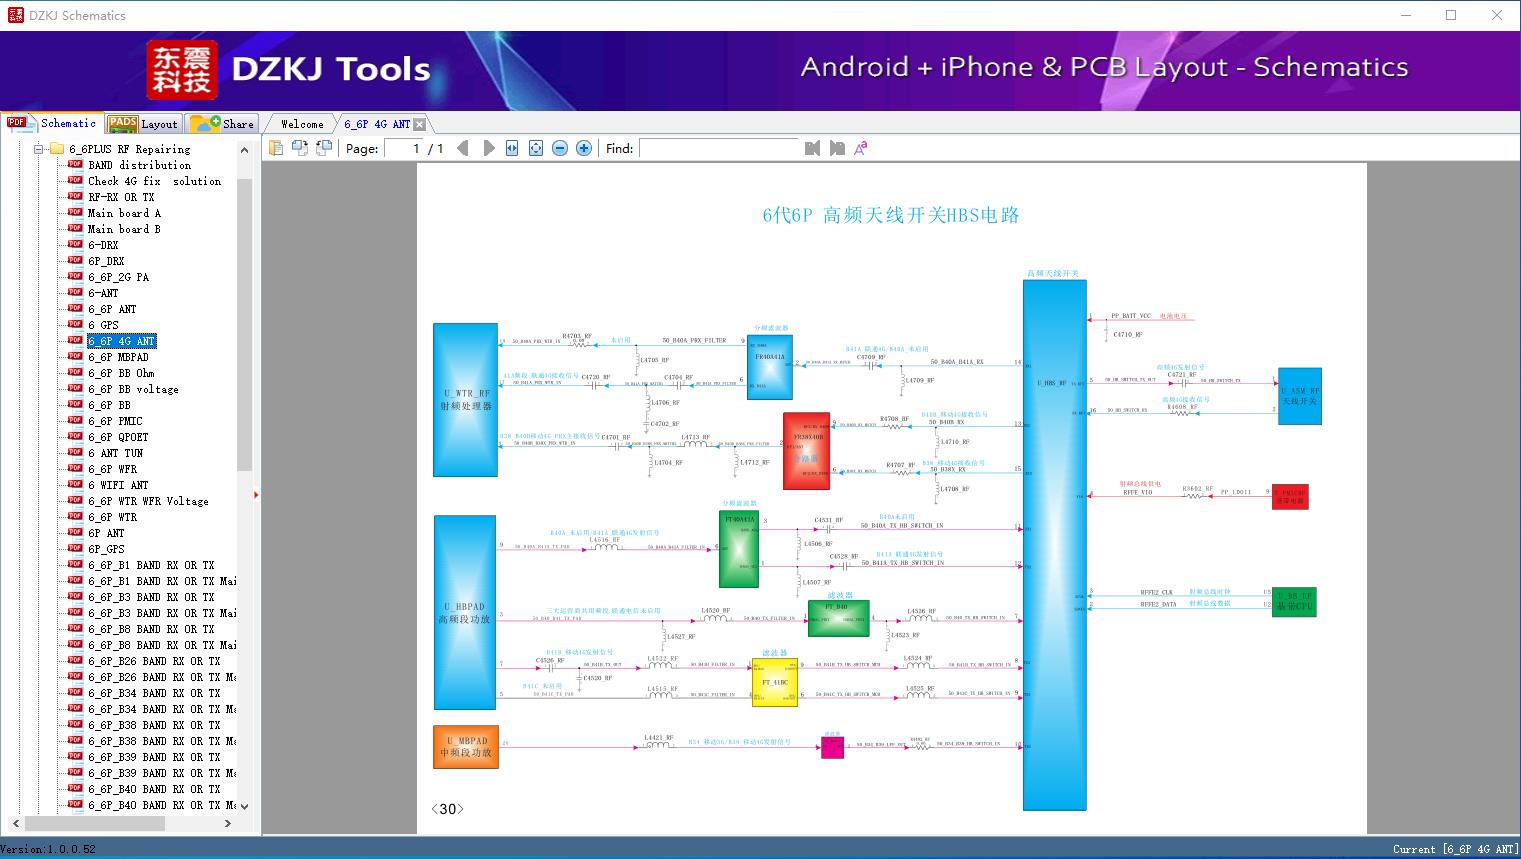Viewport: 1521px width, 859px height.
Task: Toggle match case search option
Action: coord(860,148)
